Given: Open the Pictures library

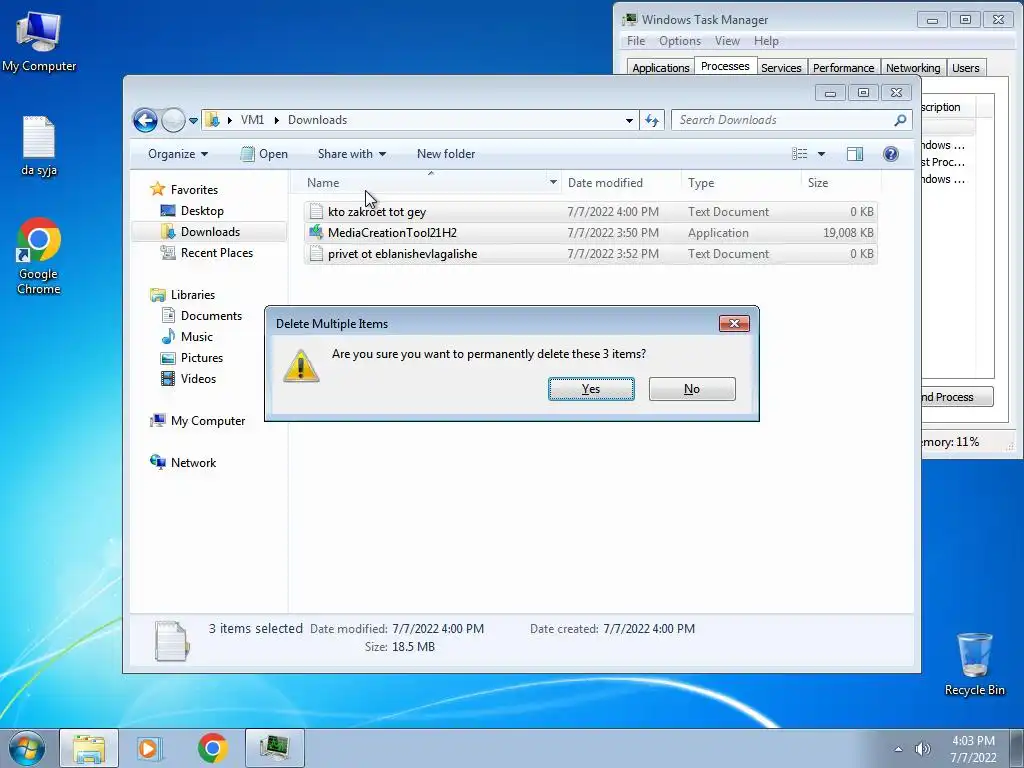Looking at the screenshot, I should click(202, 358).
